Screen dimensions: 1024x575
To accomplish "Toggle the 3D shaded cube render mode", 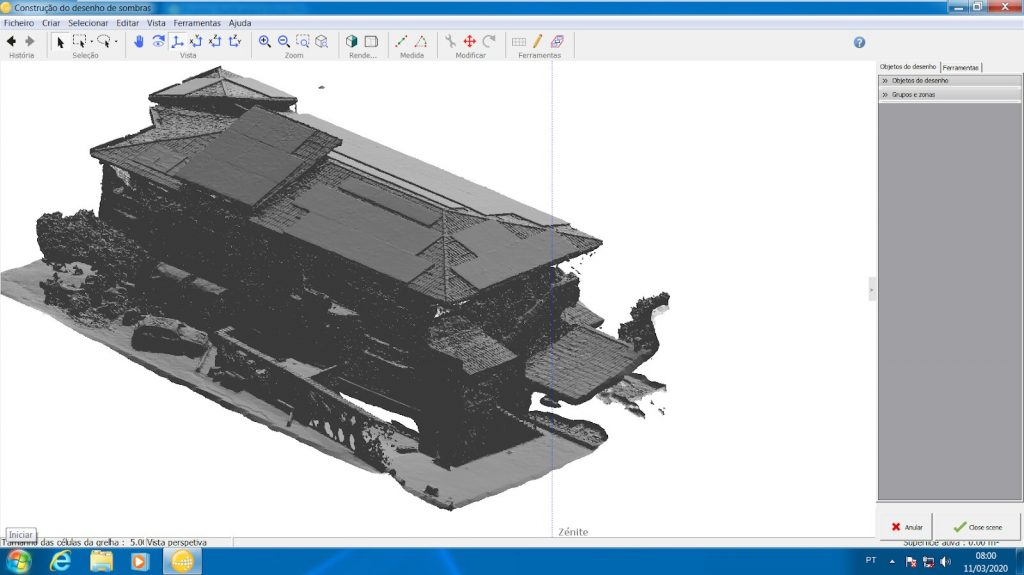I will pyautogui.click(x=351, y=42).
